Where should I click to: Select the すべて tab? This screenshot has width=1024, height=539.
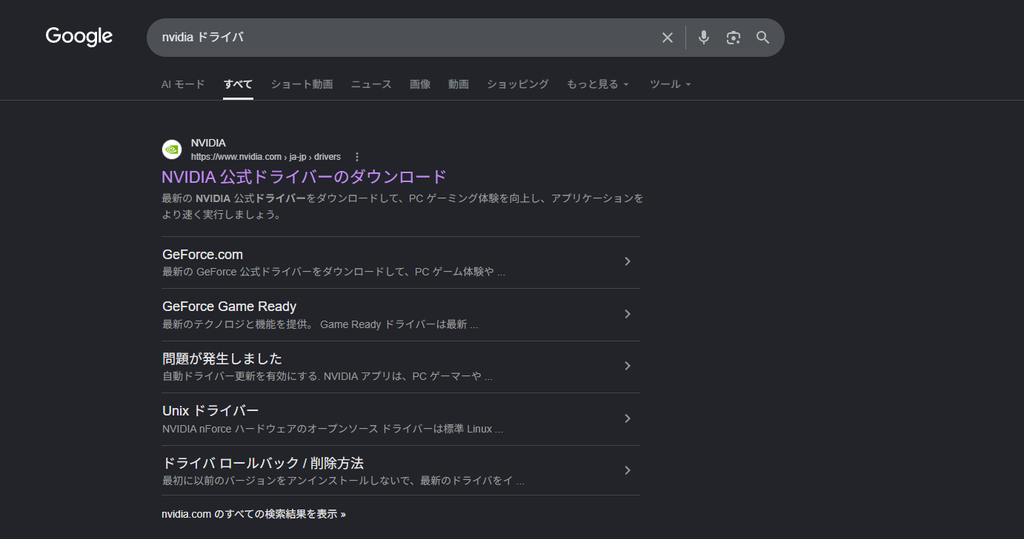click(x=238, y=84)
